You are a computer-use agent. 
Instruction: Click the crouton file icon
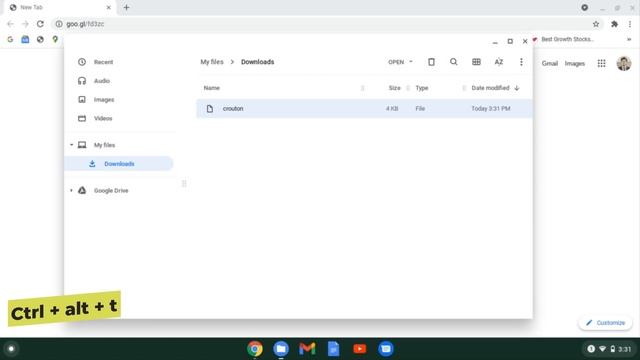coord(210,109)
